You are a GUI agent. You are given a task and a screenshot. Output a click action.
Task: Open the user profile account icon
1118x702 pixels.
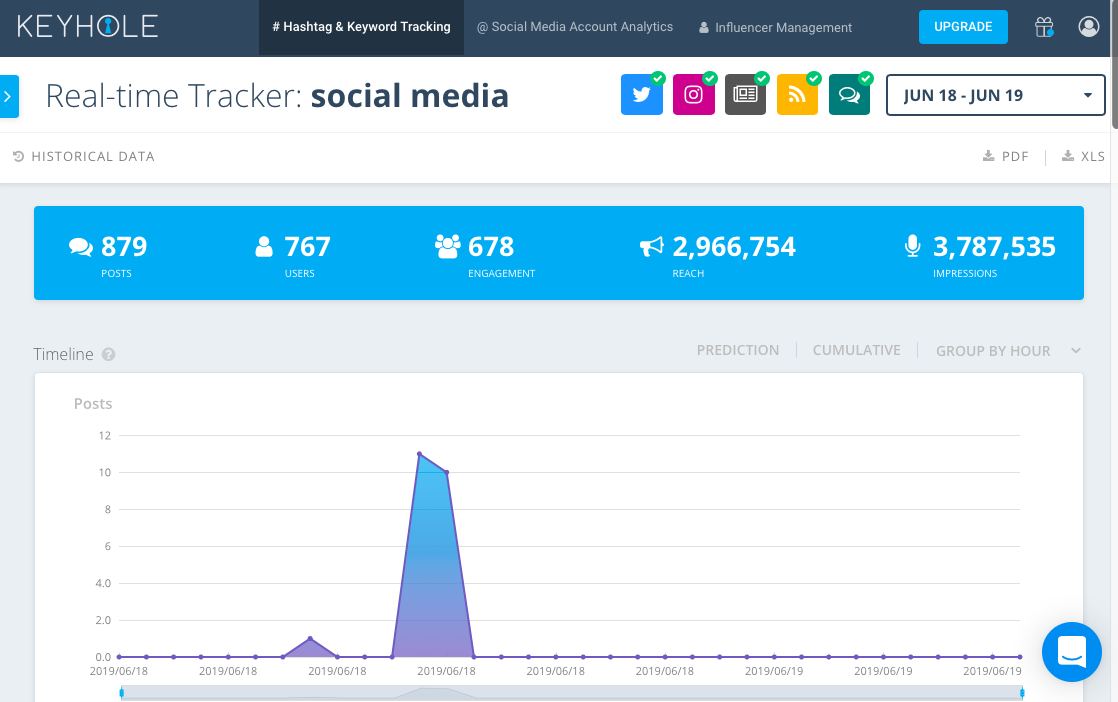pyautogui.click(x=1089, y=27)
